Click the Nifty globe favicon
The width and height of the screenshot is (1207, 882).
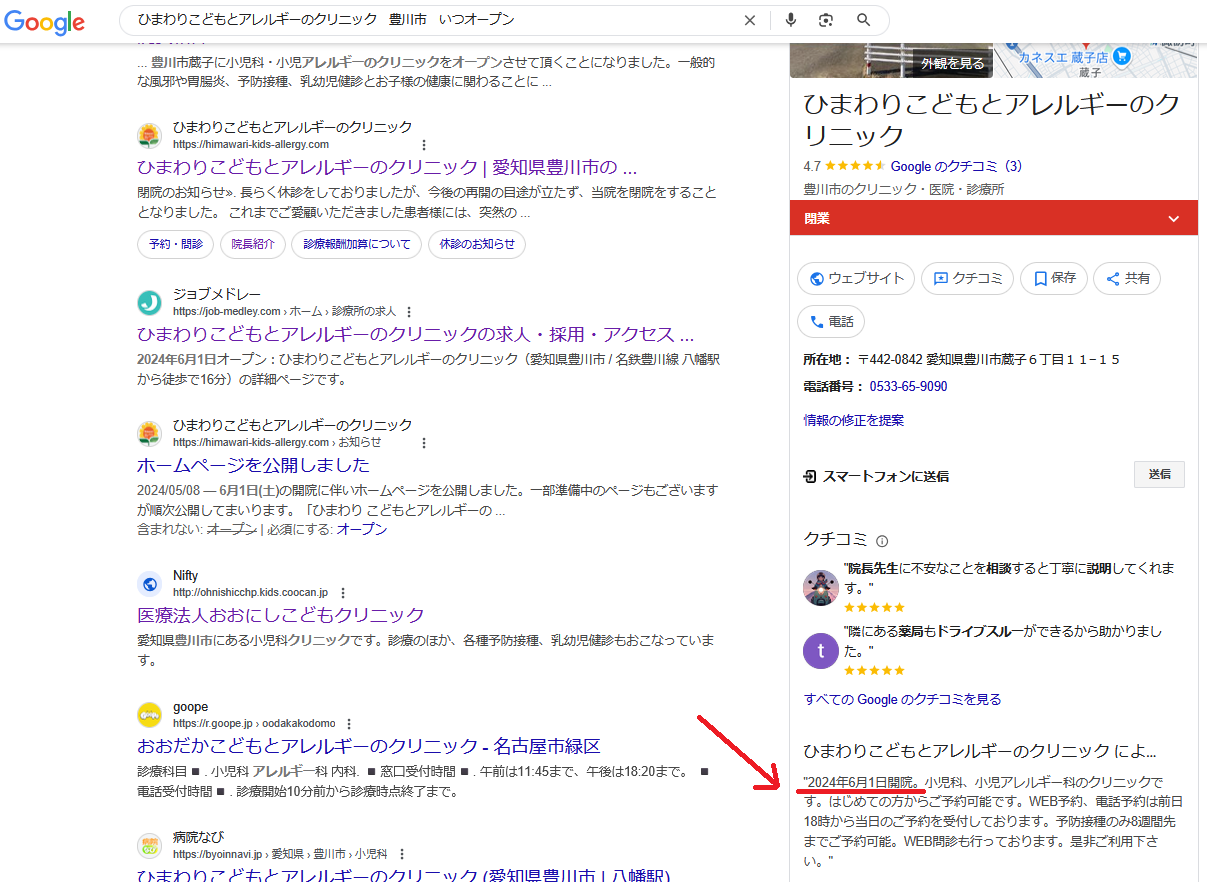[149, 583]
